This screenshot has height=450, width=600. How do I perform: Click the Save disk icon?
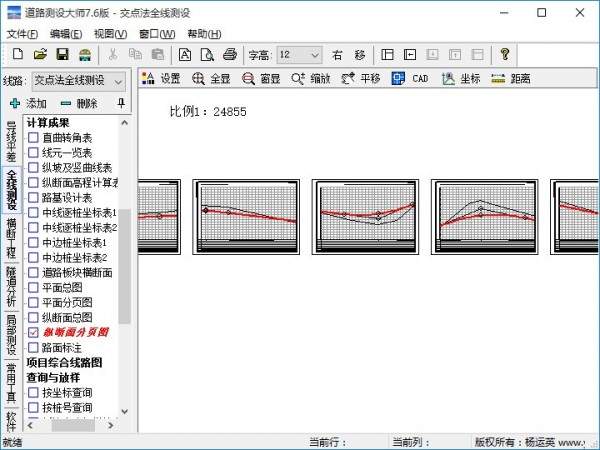(62, 54)
